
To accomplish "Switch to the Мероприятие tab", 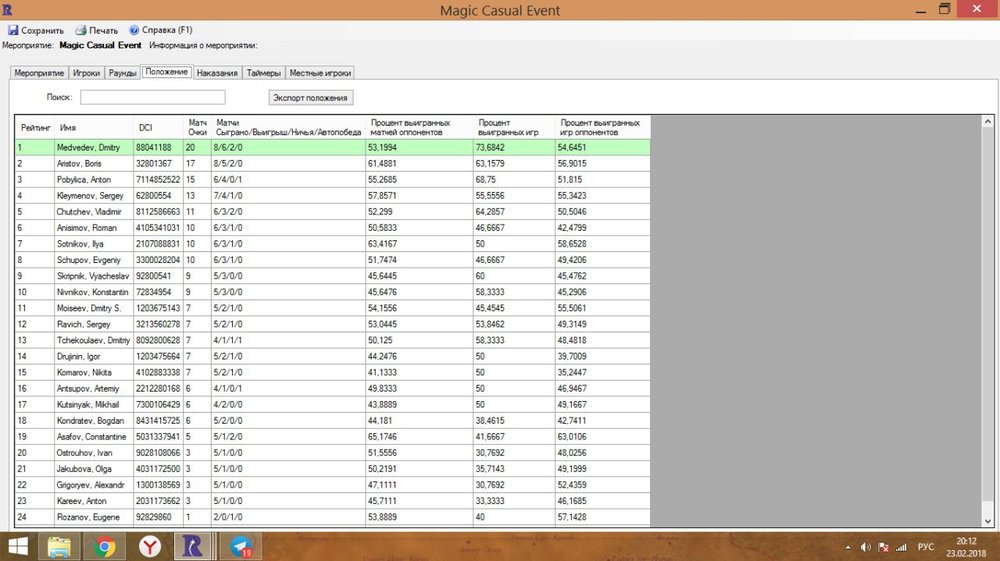I will pyautogui.click(x=39, y=73).
